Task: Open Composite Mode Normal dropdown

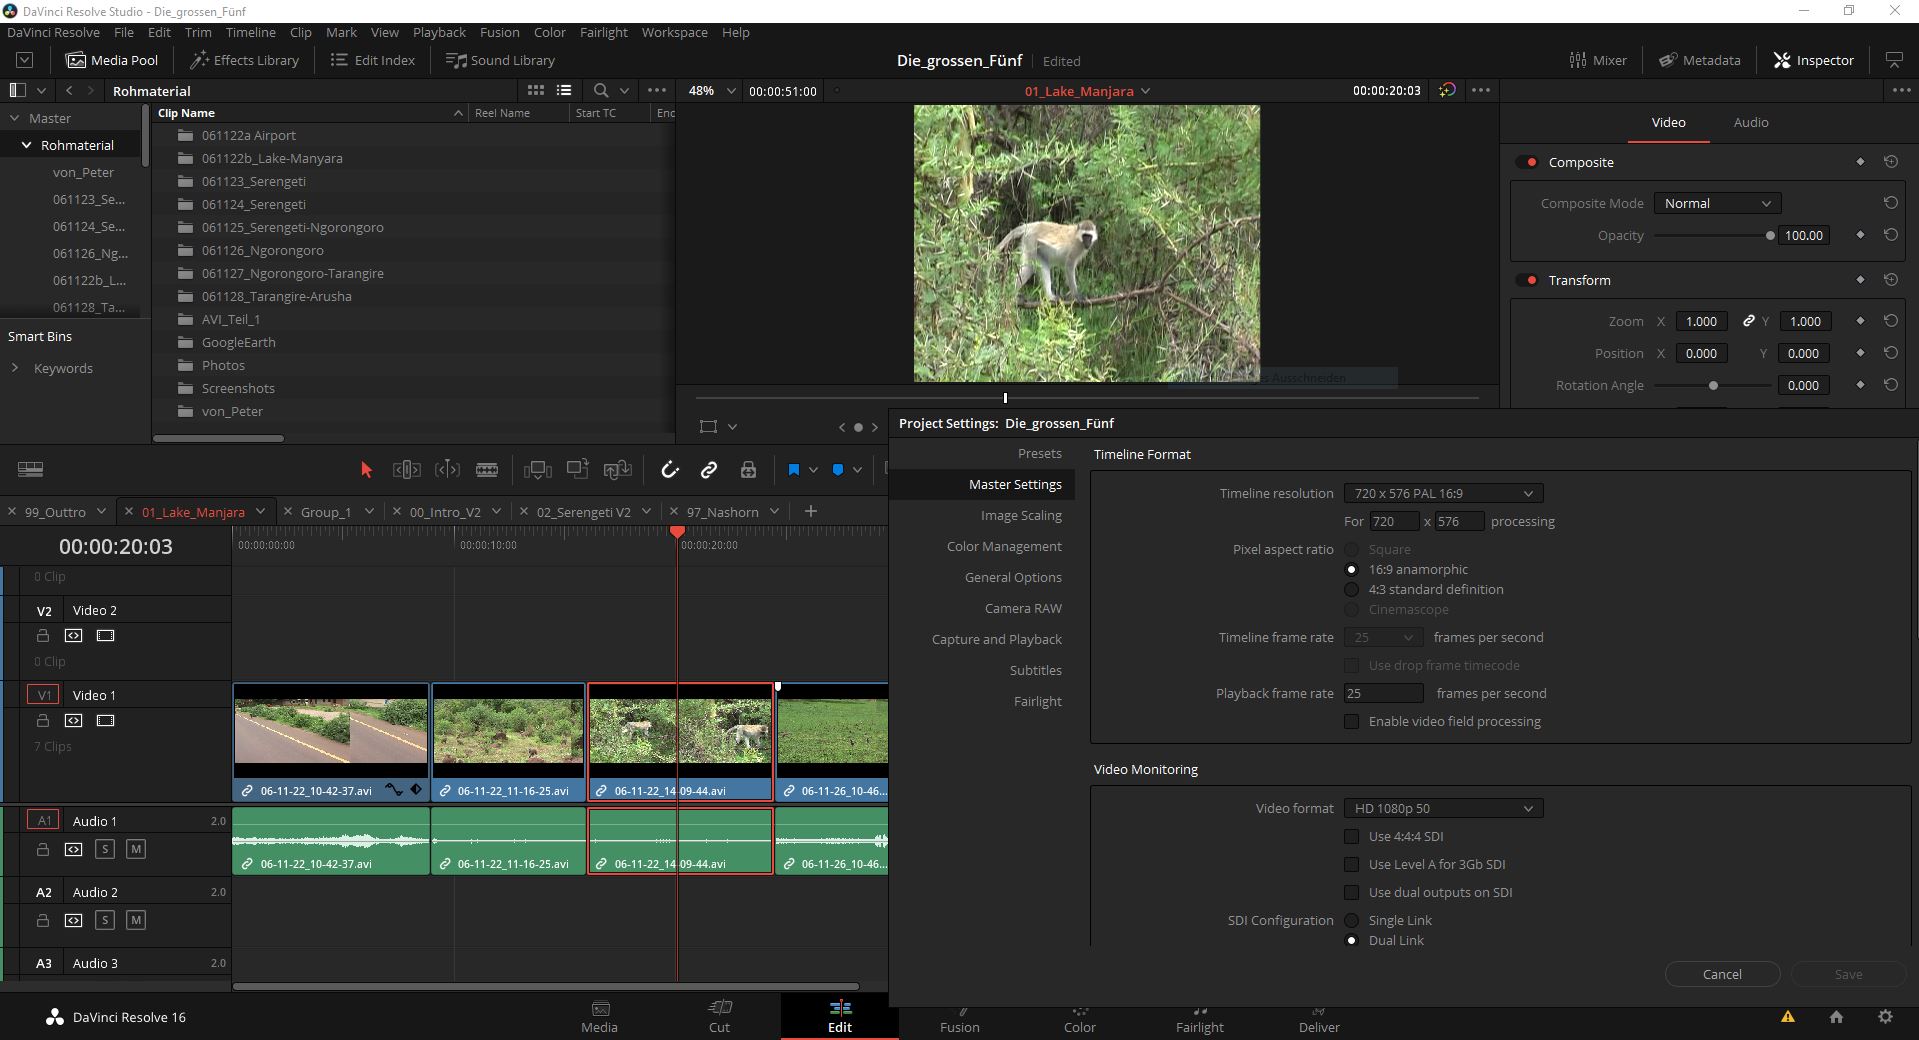Action: (1717, 203)
